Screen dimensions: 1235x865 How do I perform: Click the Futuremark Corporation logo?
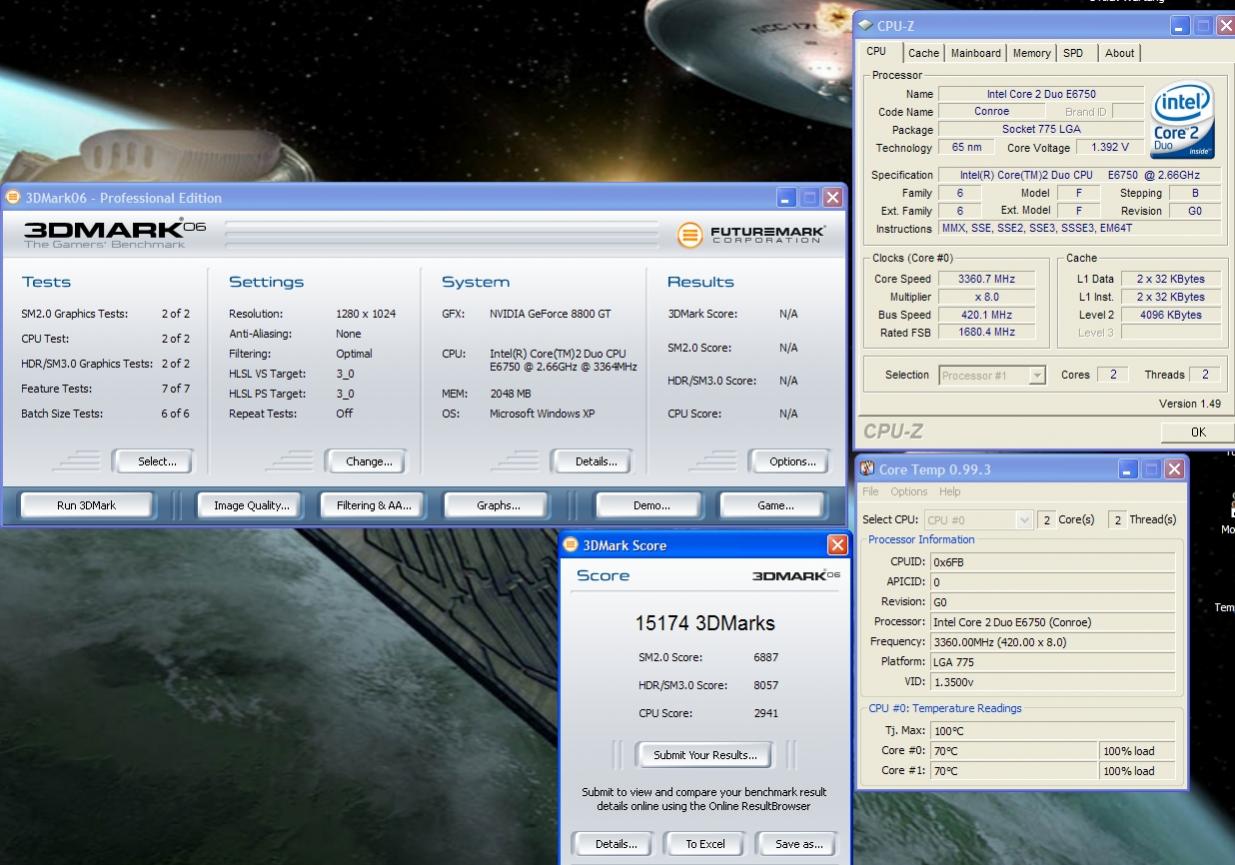click(x=752, y=235)
